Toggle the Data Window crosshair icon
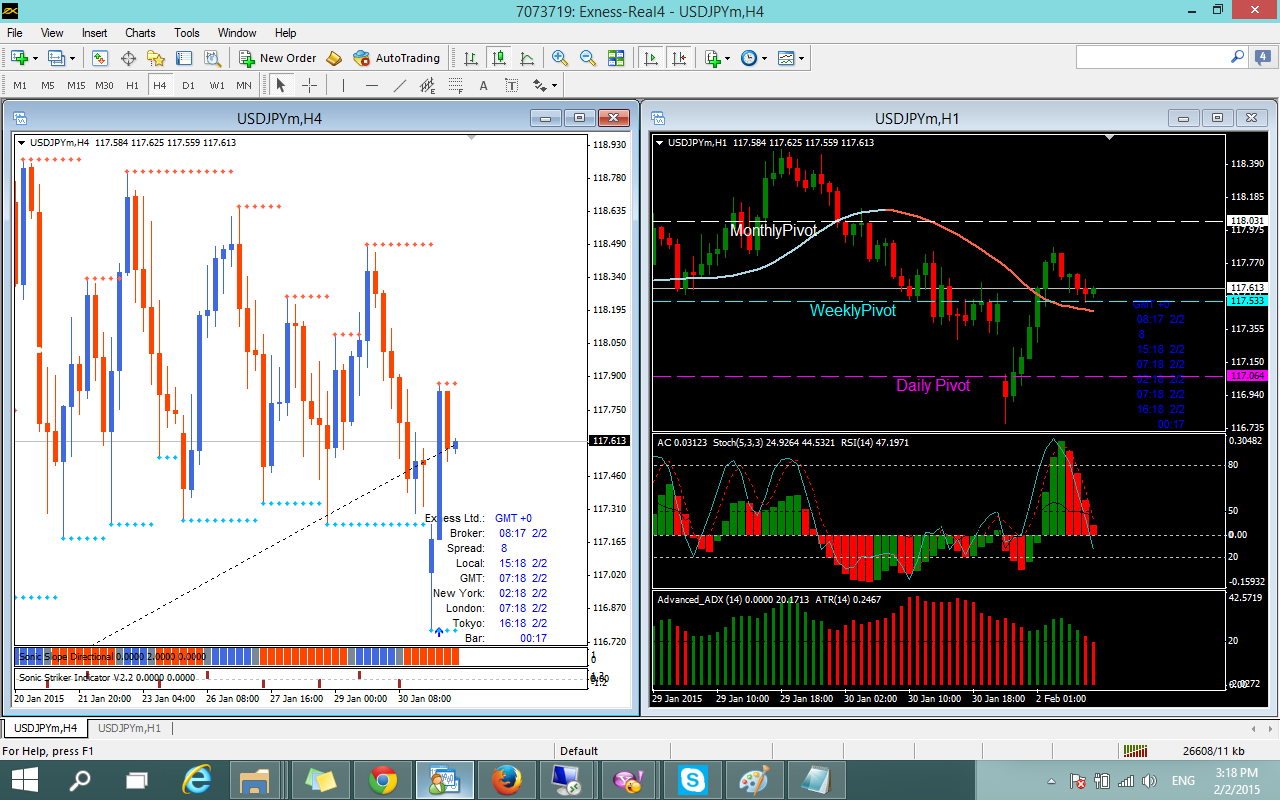Viewport: 1280px width, 800px height. coord(128,58)
